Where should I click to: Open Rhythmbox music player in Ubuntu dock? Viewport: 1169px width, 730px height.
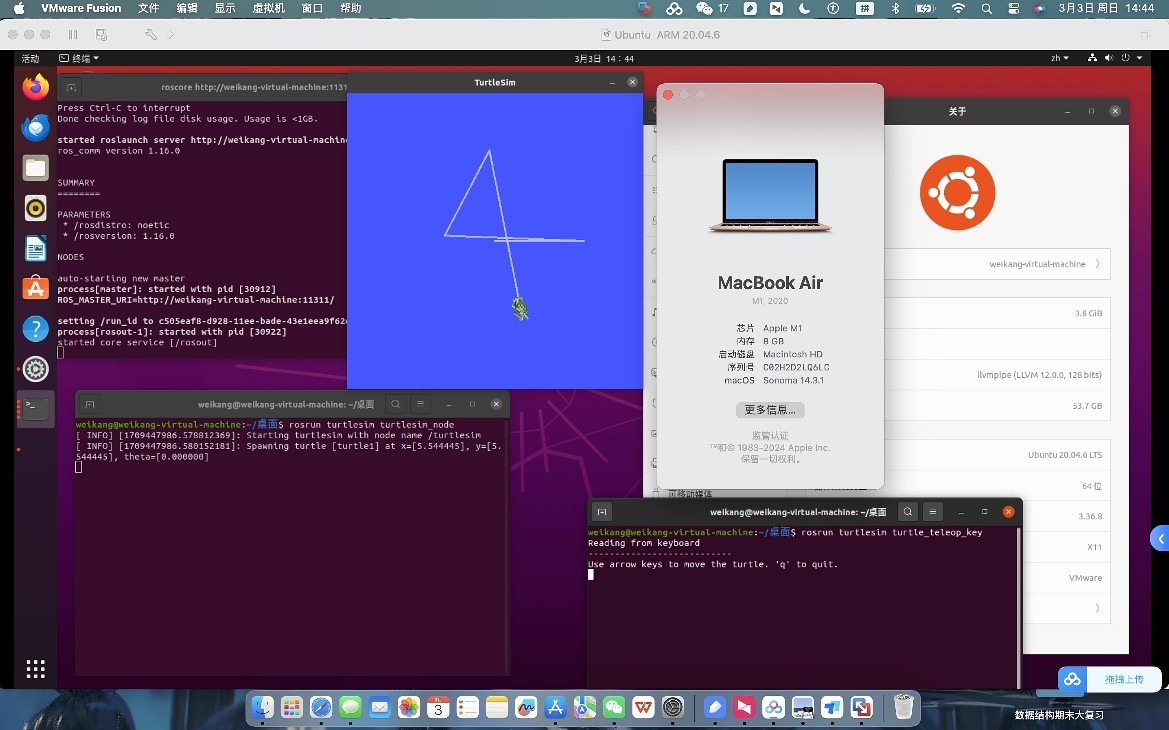[35, 208]
